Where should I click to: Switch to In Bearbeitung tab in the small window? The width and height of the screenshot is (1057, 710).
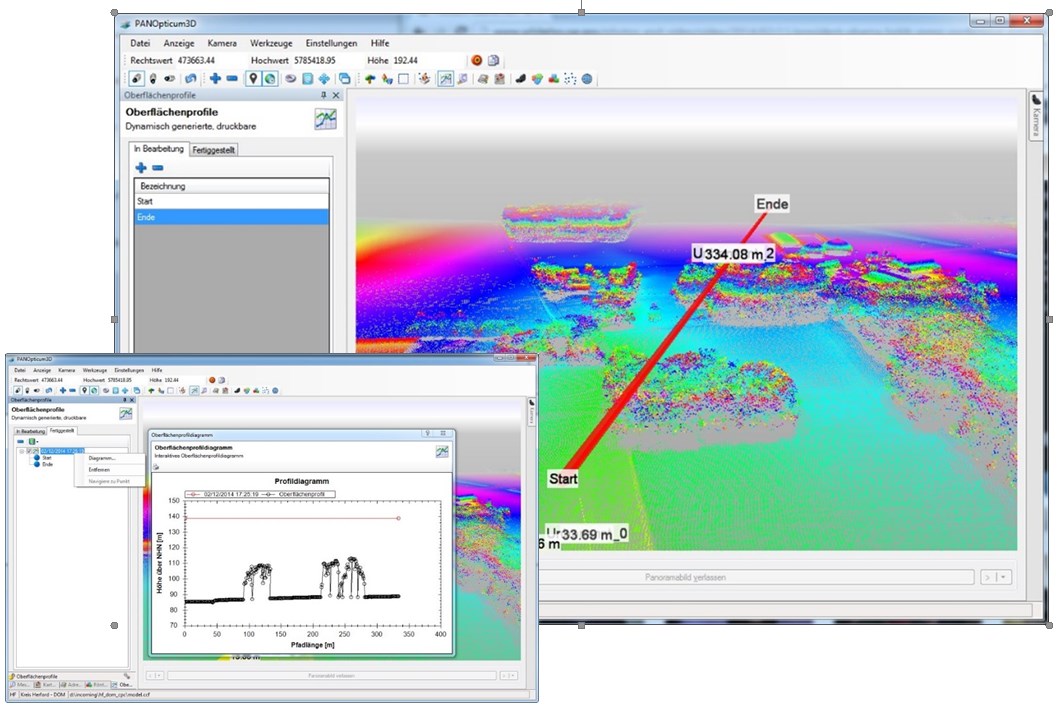click(30, 432)
